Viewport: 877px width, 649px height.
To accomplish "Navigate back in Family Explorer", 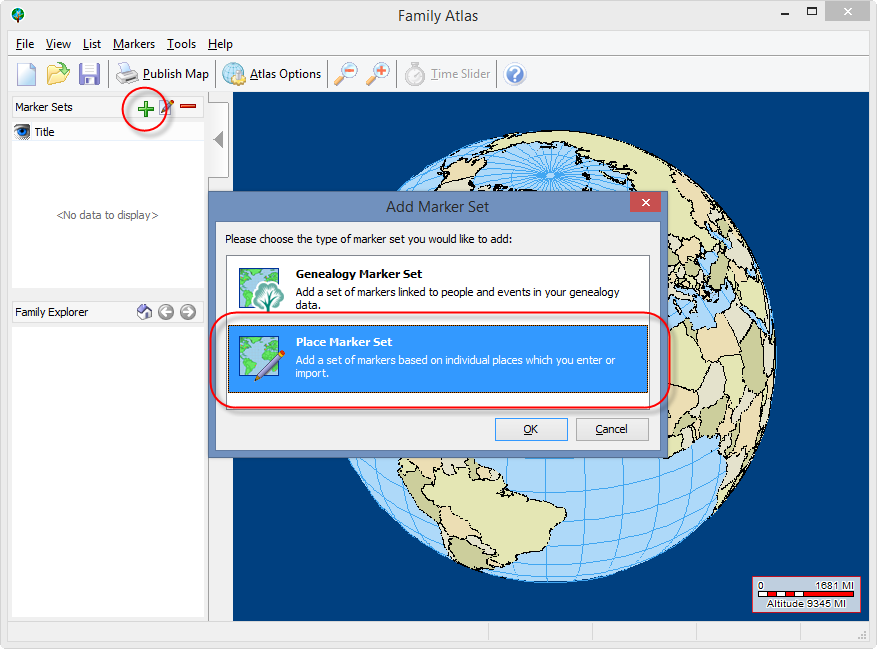I will (x=166, y=312).
